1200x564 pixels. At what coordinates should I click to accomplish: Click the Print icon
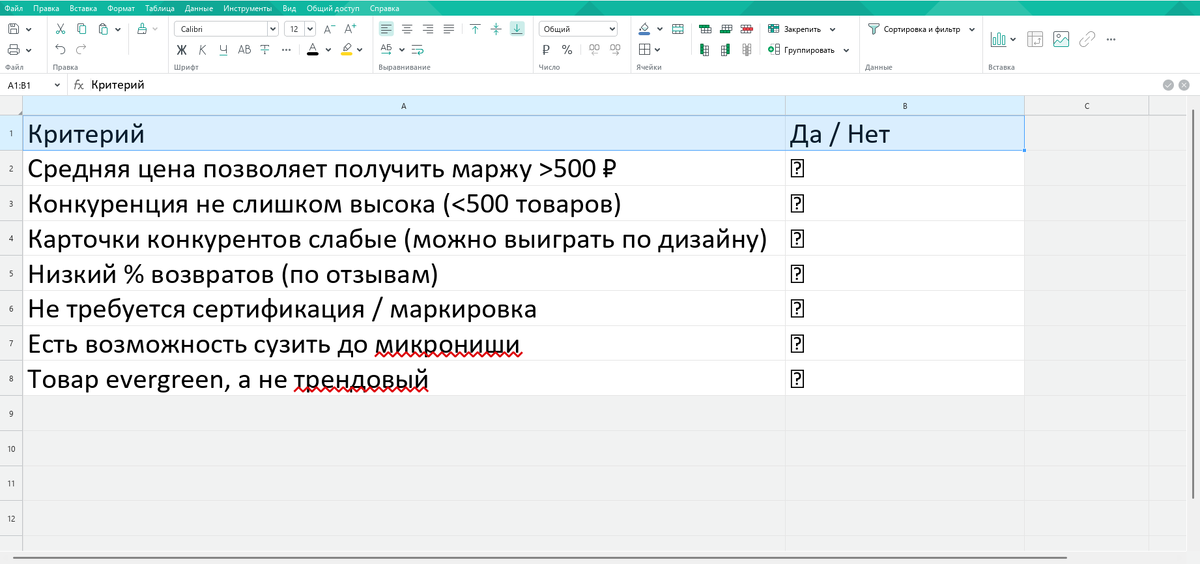(13, 49)
